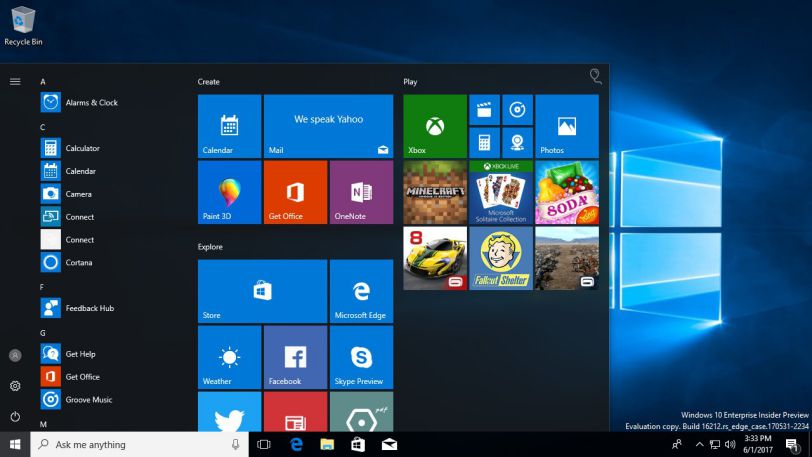The image size is (812, 457).
Task: Click the letter C group header
Action: point(42,127)
